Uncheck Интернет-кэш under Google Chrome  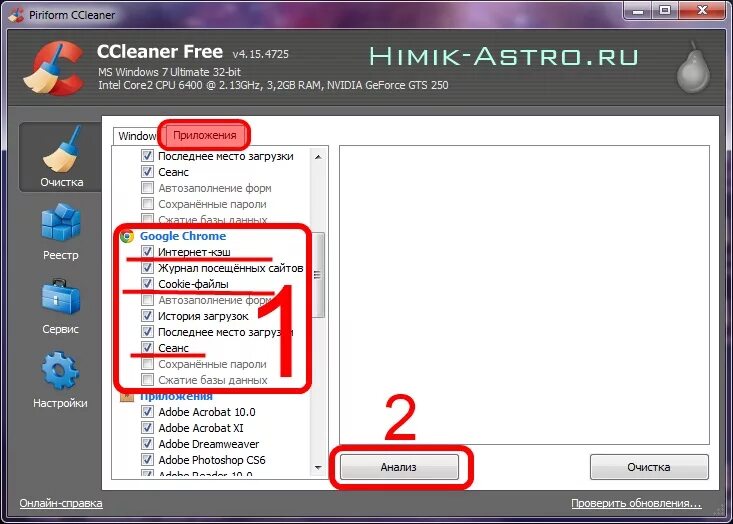147,252
